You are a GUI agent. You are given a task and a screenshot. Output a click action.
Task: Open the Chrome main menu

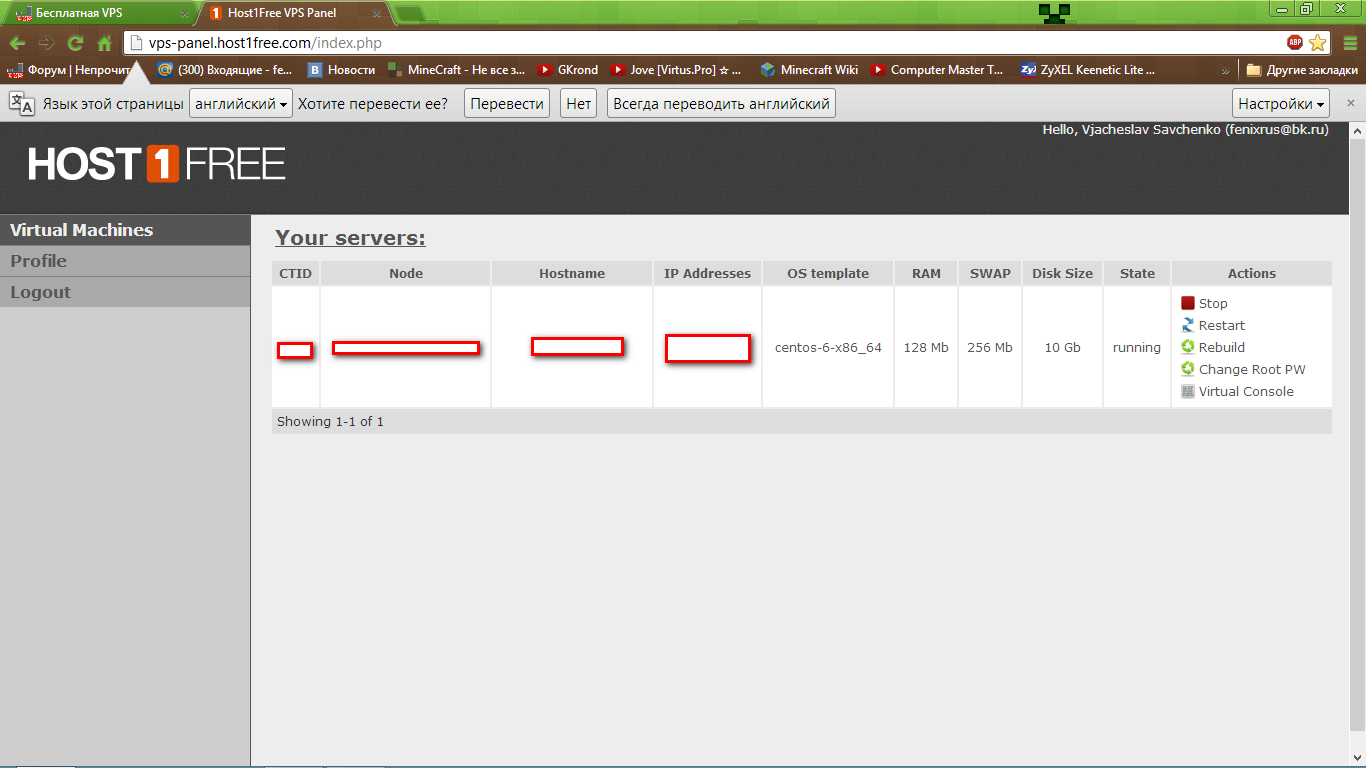(x=1350, y=43)
